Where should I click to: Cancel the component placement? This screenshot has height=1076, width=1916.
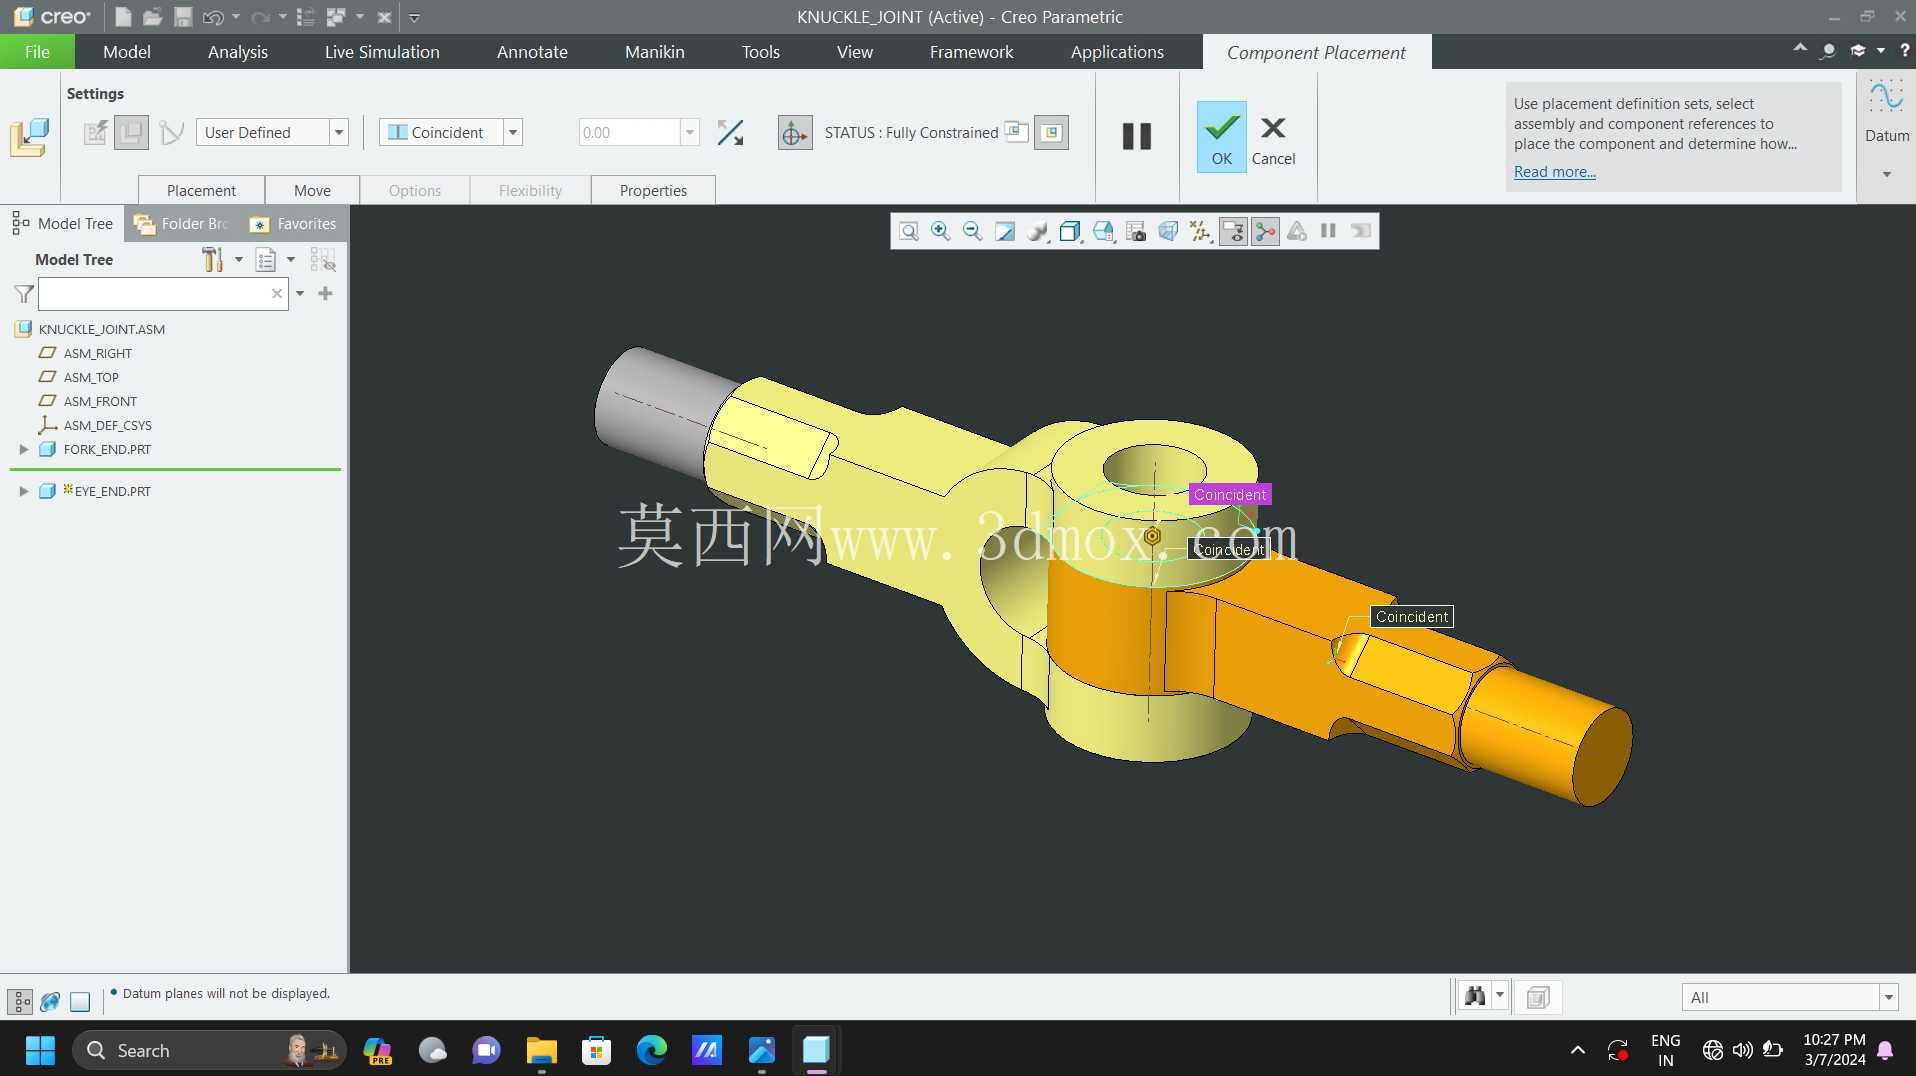pos(1273,140)
